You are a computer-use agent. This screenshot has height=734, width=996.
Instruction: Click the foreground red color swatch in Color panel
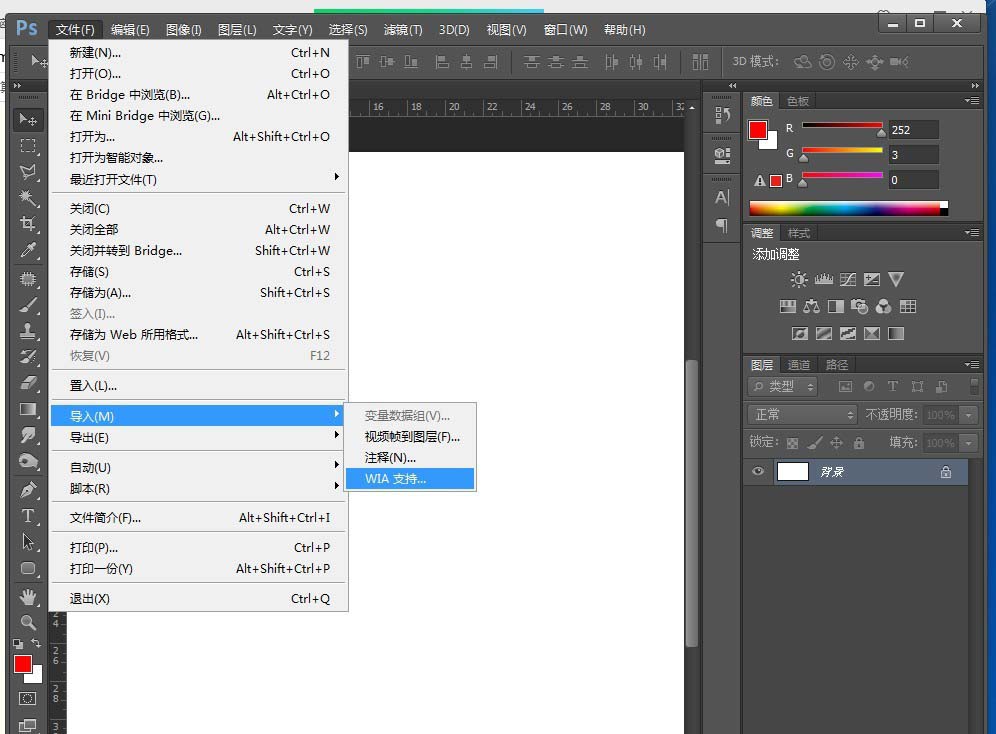(758, 130)
